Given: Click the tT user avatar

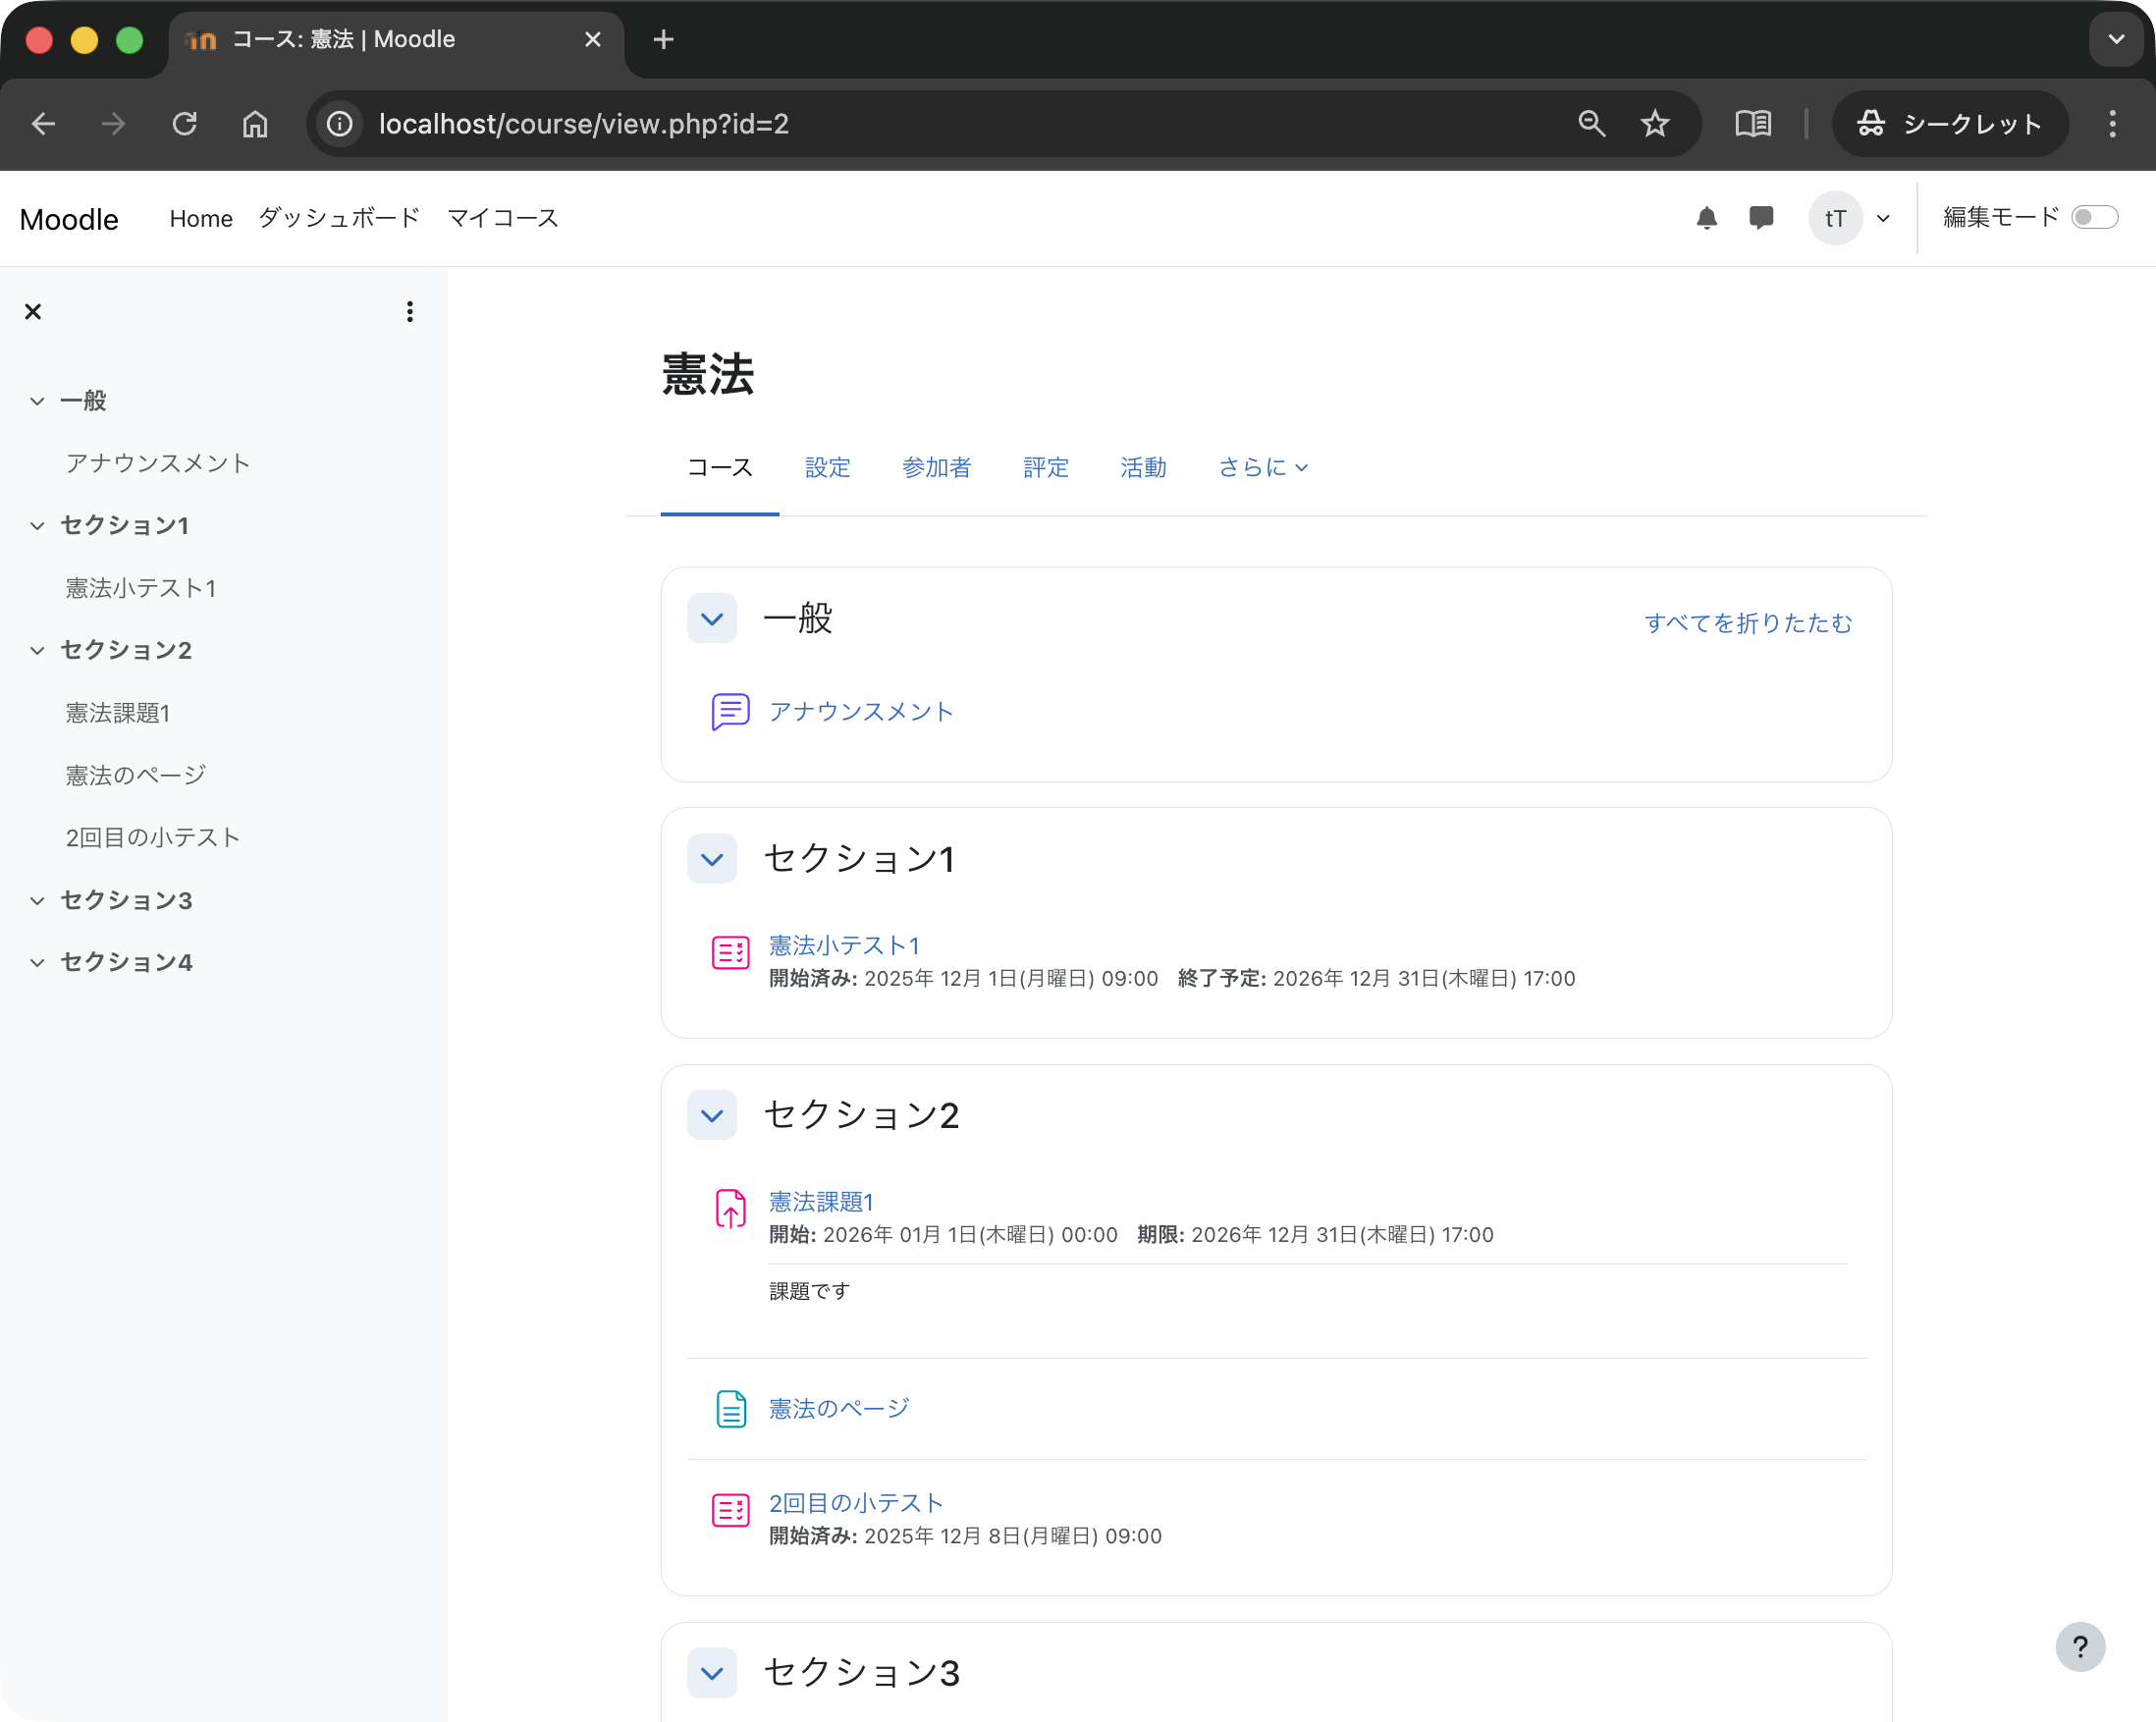Looking at the screenshot, I should point(1835,218).
